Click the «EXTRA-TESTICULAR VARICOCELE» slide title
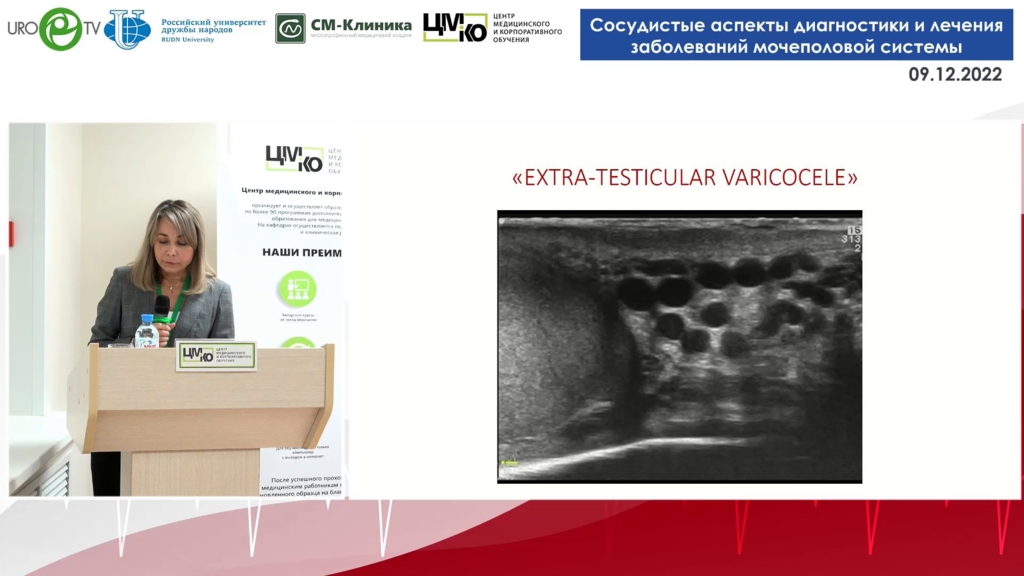The width and height of the screenshot is (1024, 576). [x=684, y=178]
